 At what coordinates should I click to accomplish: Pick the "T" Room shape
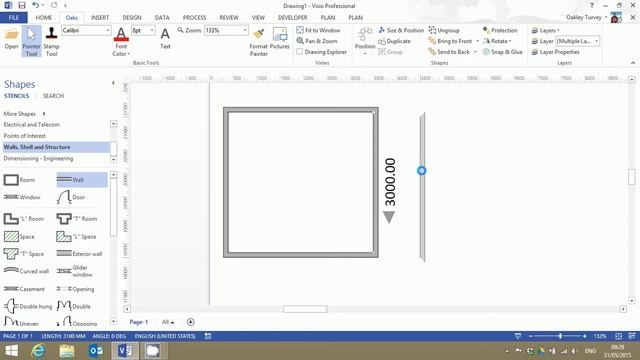[77, 219]
